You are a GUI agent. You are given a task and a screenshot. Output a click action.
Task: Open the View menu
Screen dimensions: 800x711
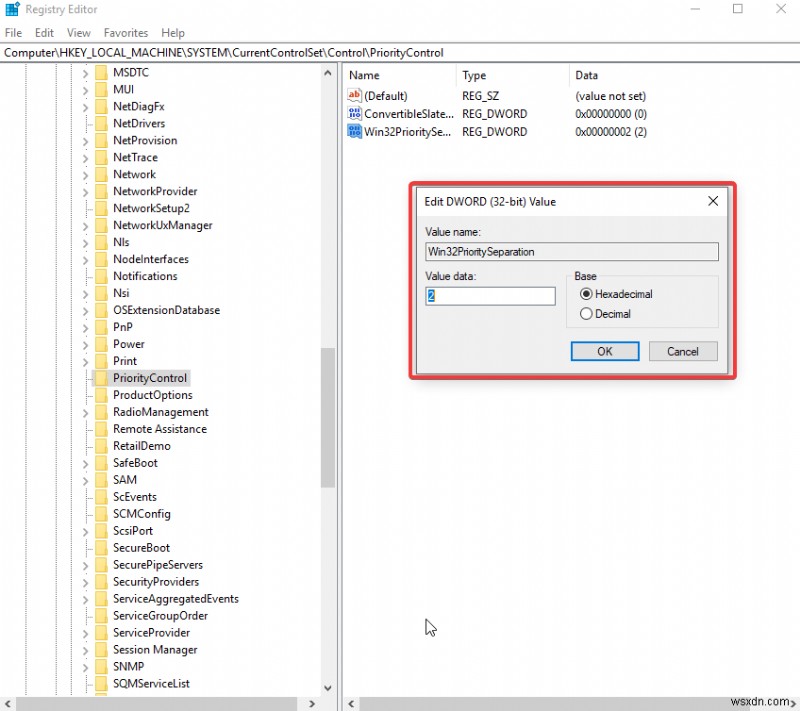click(78, 32)
